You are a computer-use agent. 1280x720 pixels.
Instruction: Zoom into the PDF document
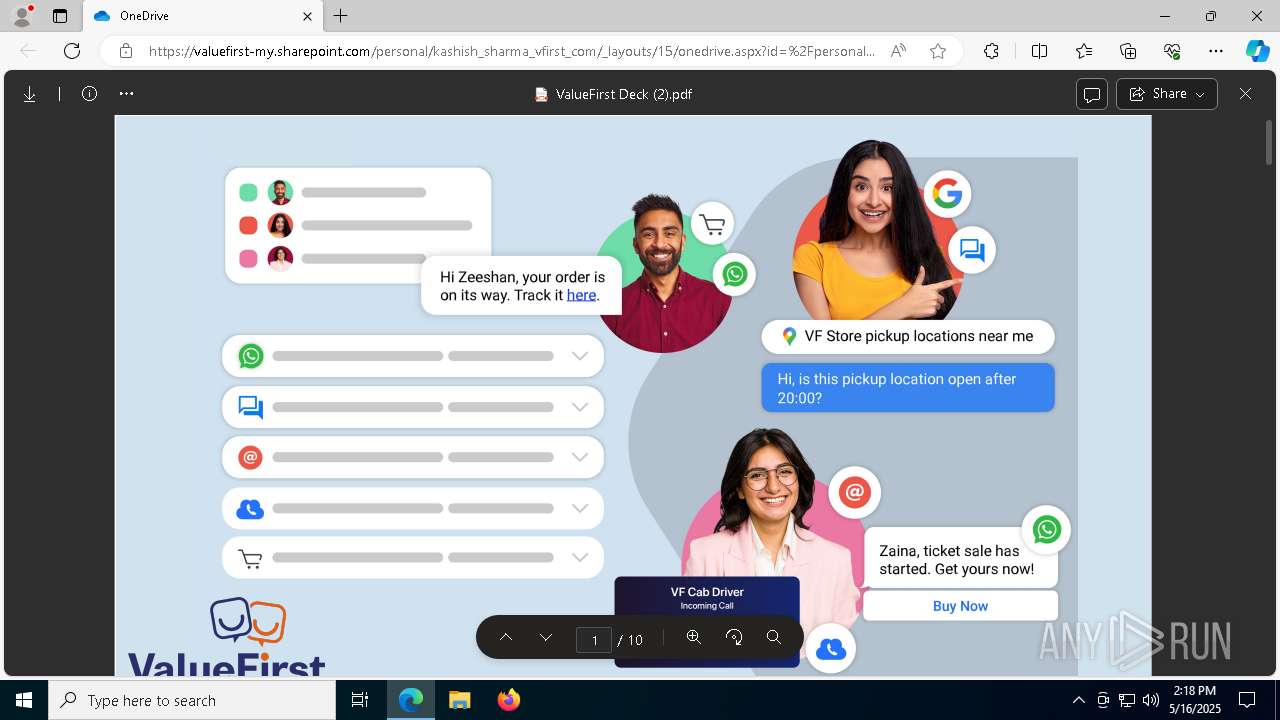pyautogui.click(x=693, y=638)
